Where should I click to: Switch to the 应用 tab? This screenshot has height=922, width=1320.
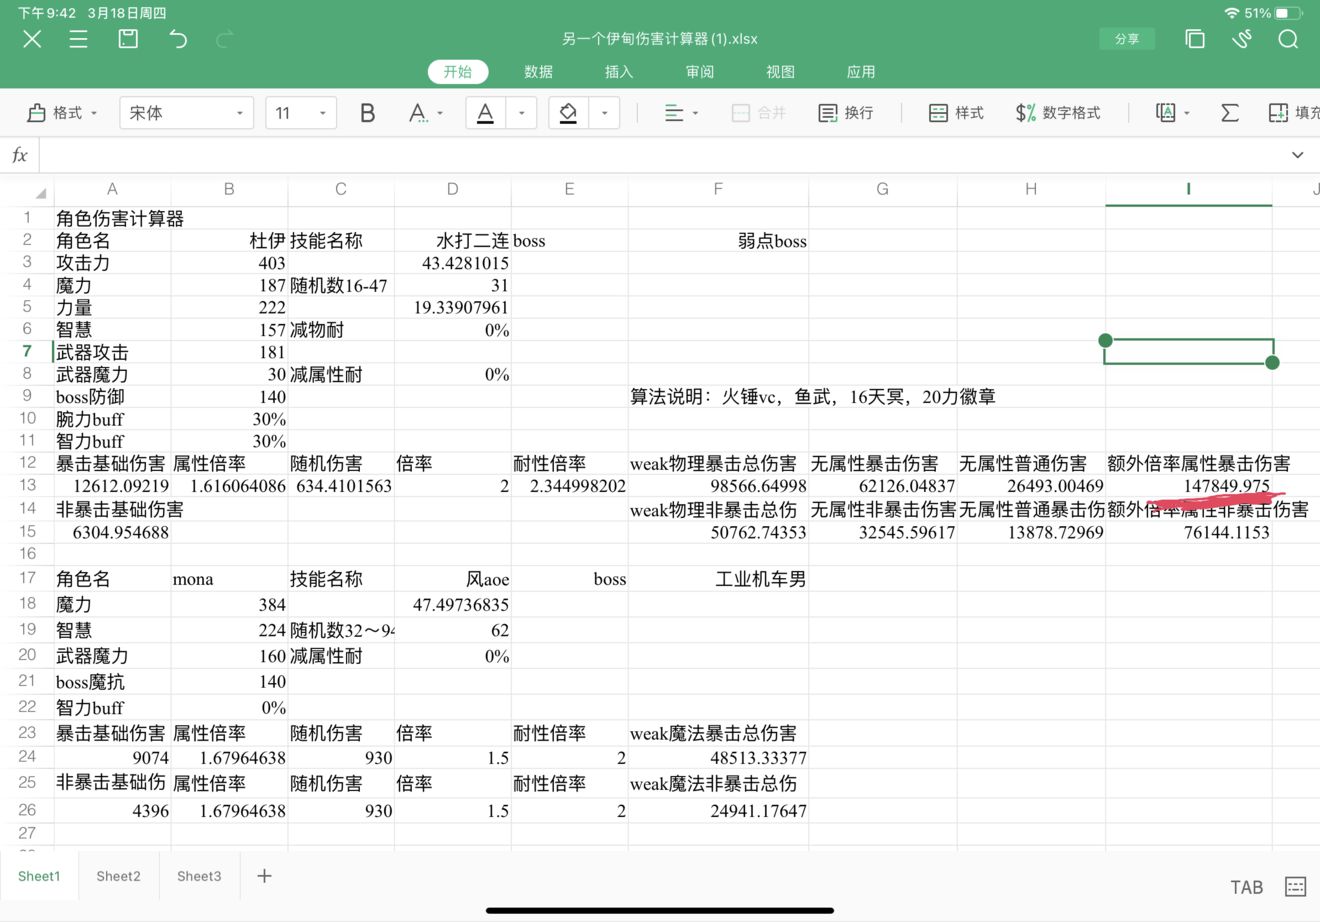(x=861, y=72)
